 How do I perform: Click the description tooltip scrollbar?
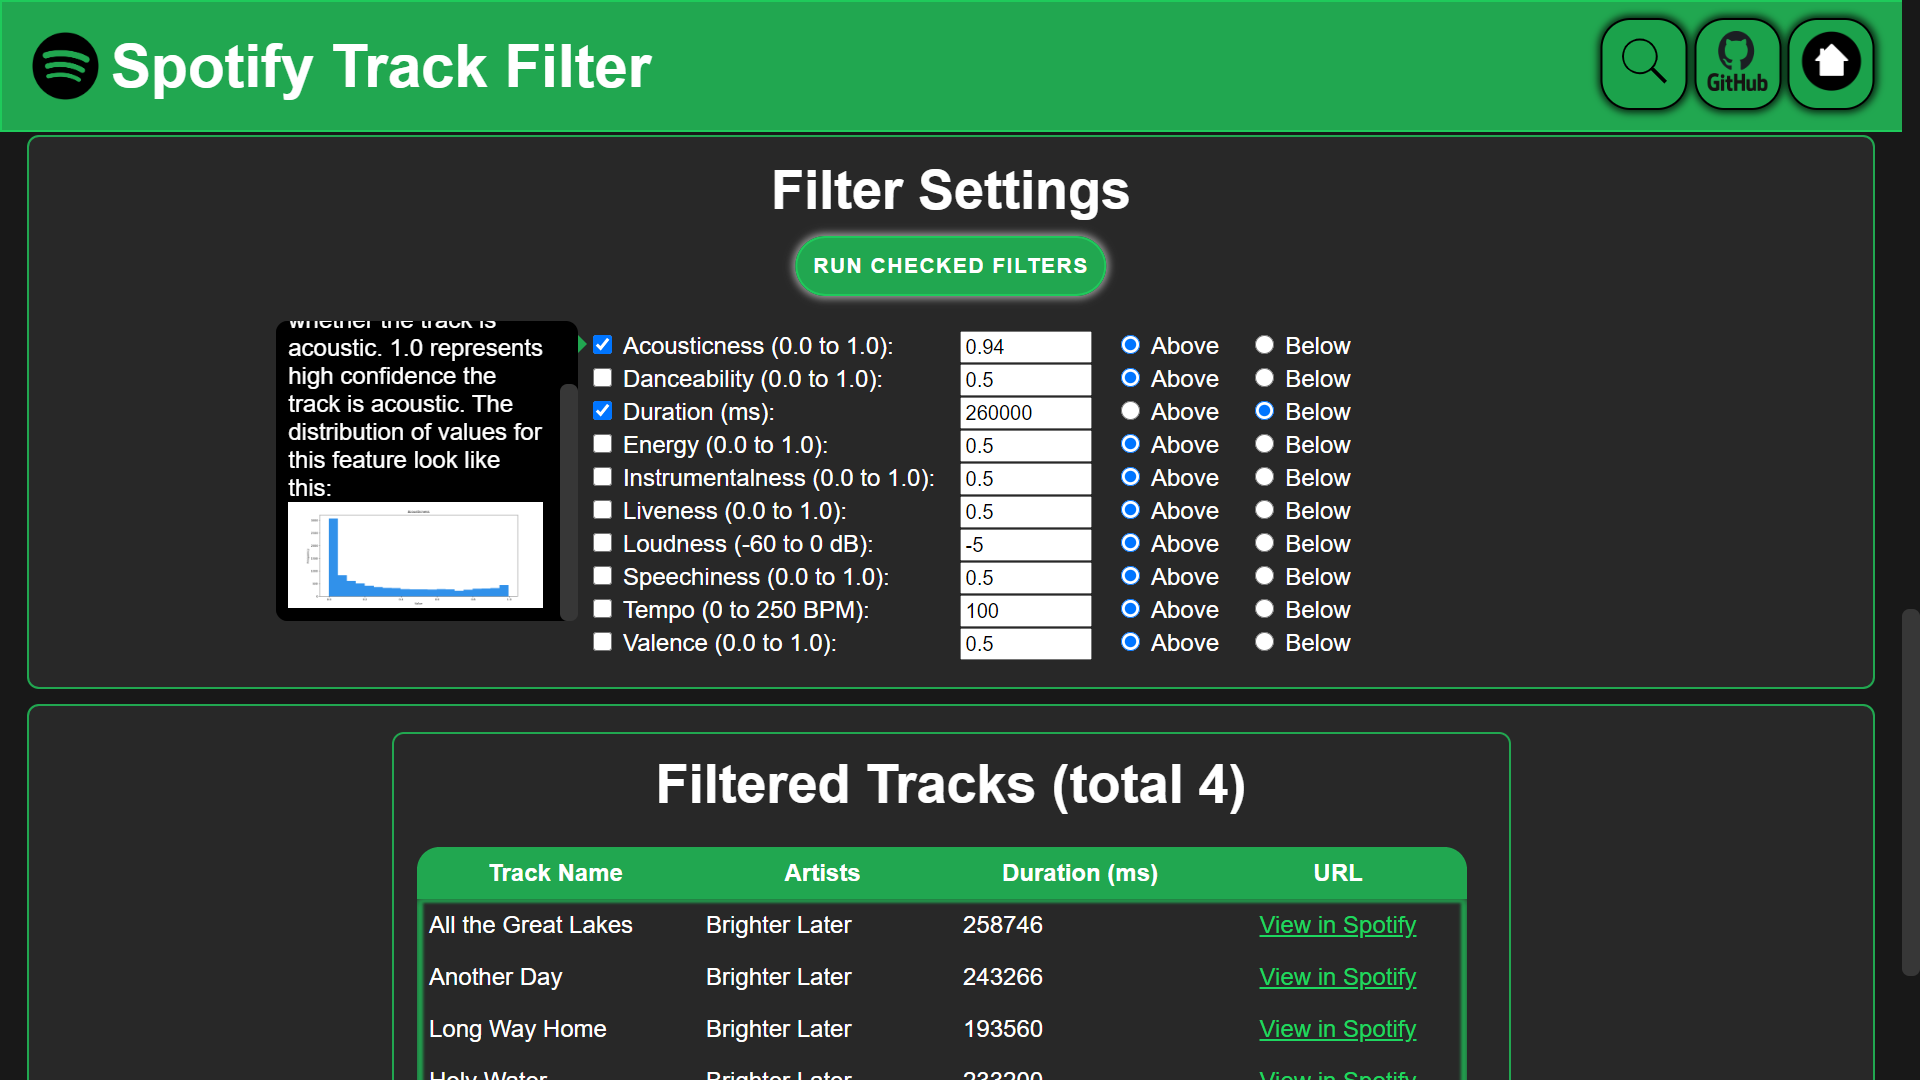click(569, 500)
